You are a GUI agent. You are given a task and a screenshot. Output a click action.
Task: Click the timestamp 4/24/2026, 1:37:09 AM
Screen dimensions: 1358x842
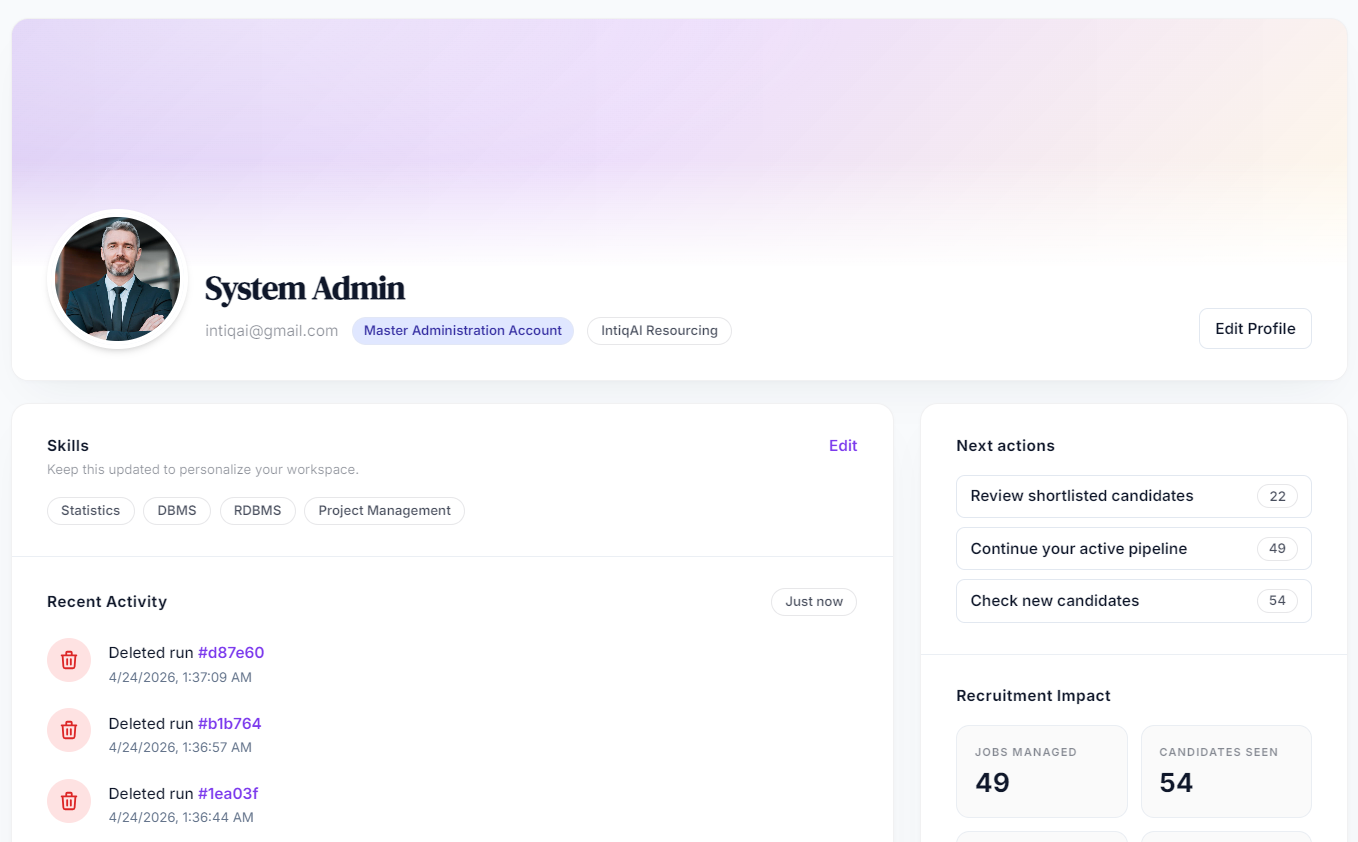click(x=180, y=677)
